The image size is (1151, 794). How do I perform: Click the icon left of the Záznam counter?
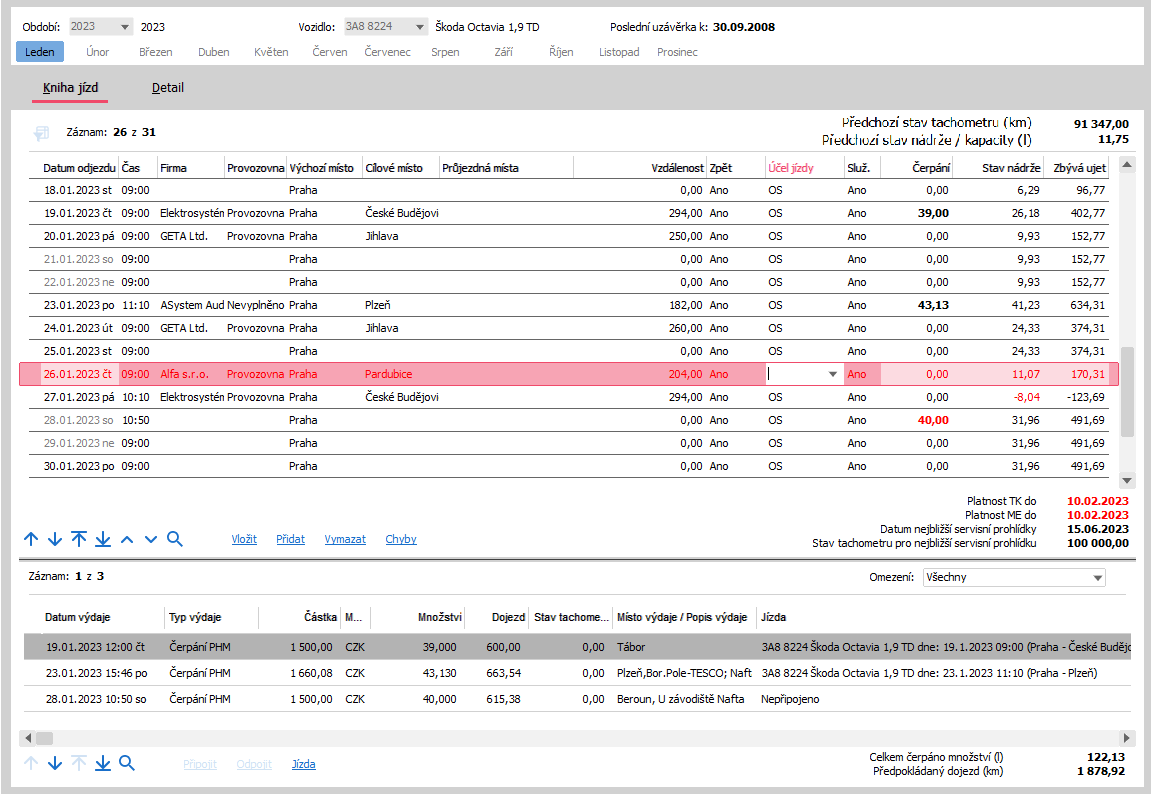tap(41, 133)
